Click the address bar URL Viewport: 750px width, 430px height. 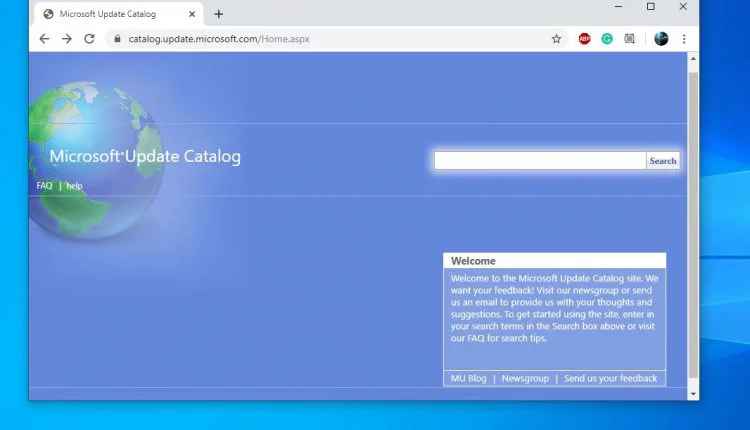coord(219,39)
